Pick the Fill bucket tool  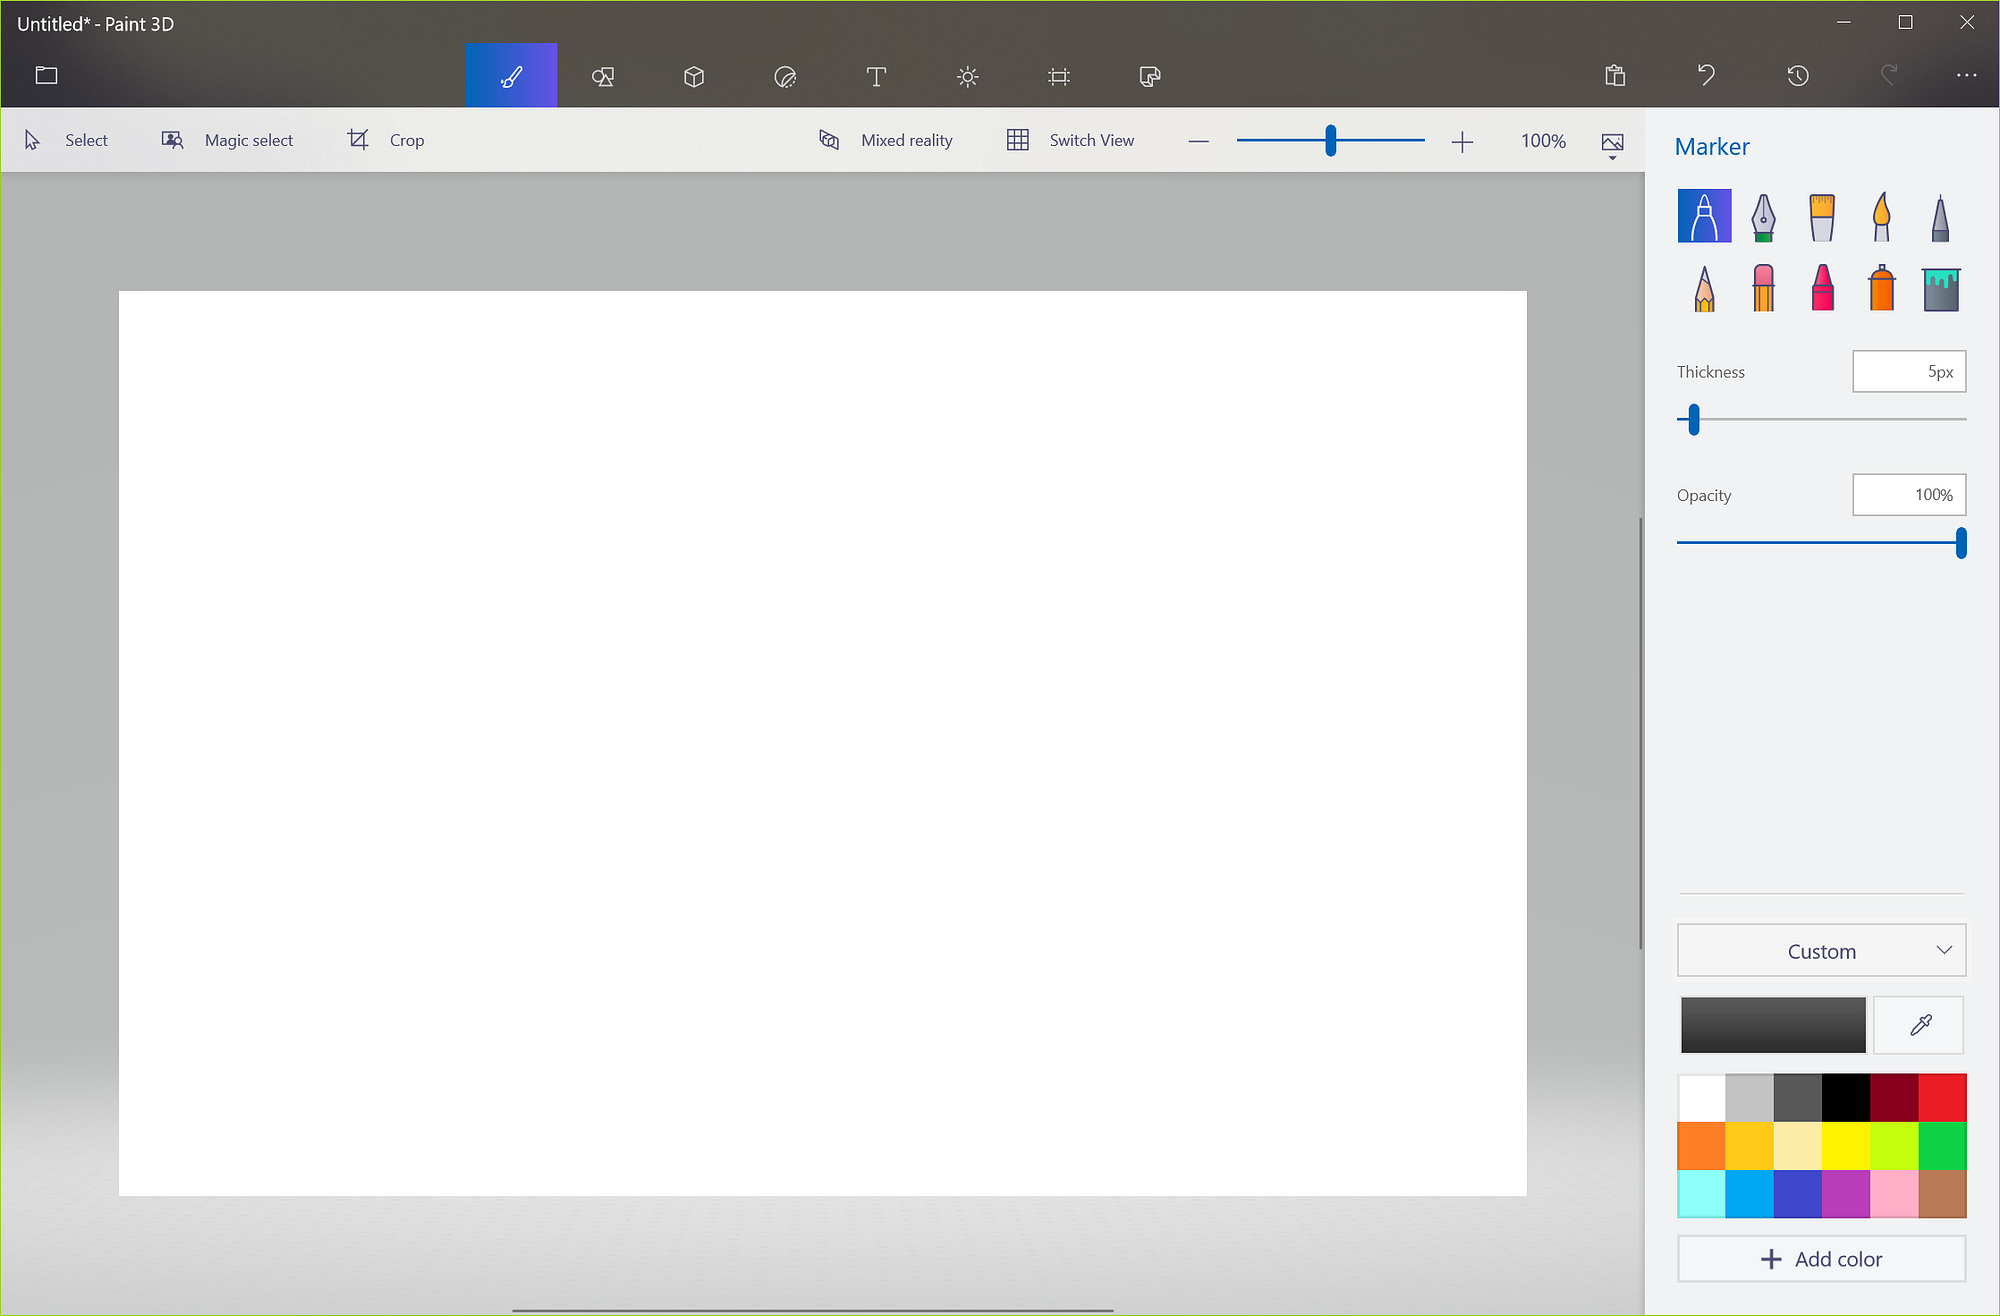1940,288
